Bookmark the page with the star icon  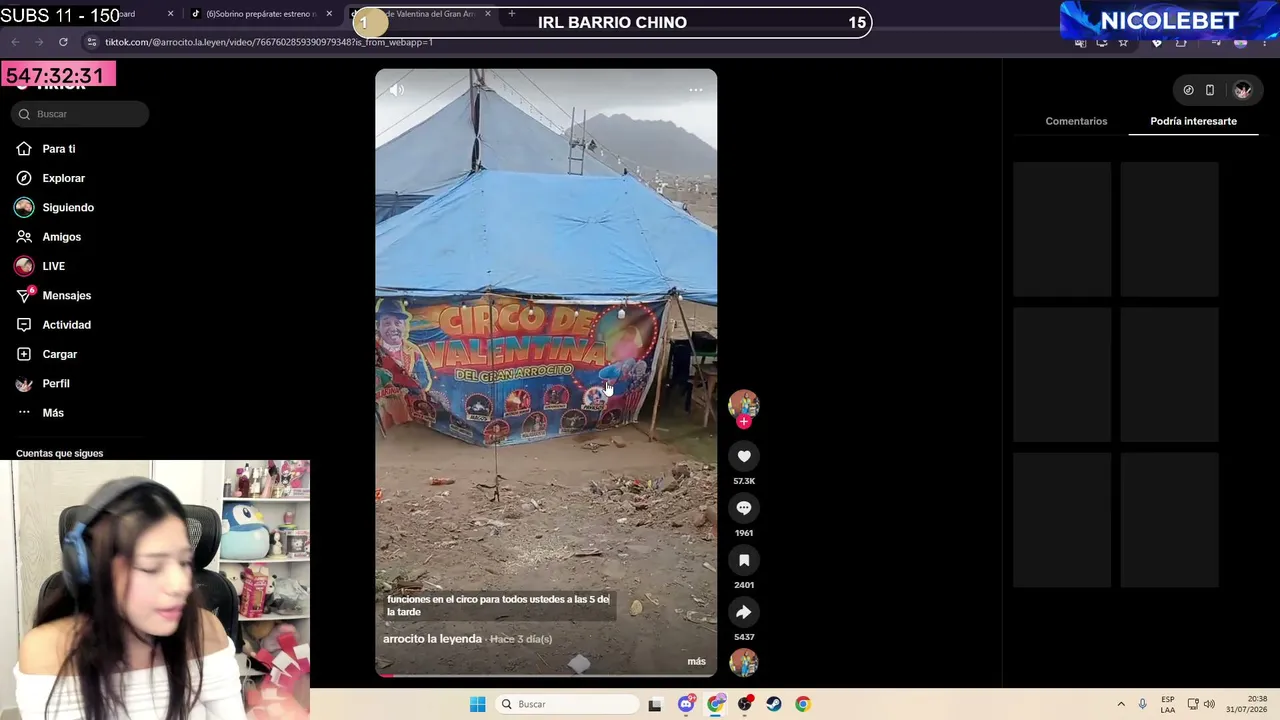[x=1124, y=42]
